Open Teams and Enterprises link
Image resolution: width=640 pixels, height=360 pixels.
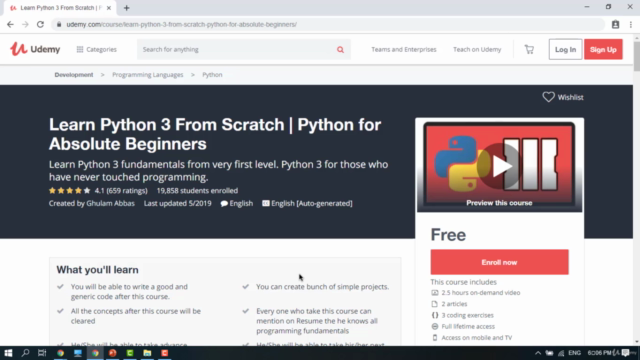coord(404,49)
